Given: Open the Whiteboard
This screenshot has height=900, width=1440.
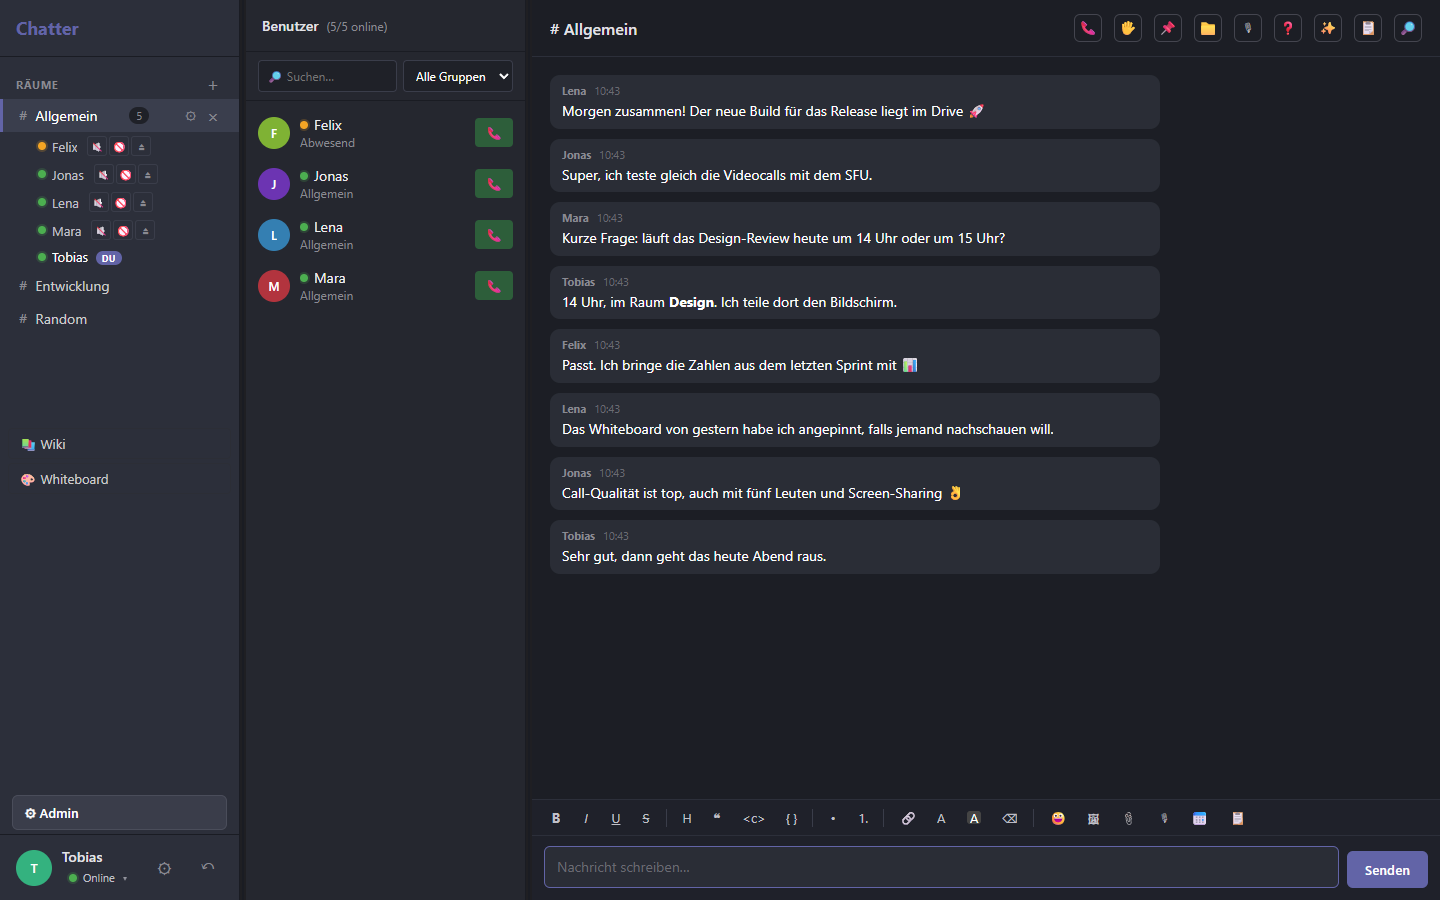Looking at the screenshot, I should pos(120,479).
